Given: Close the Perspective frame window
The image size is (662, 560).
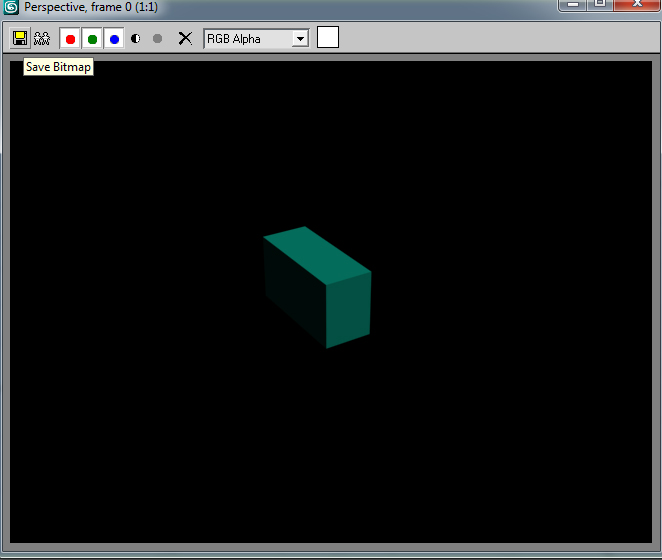Looking at the screenshot, I should point(637,4).
